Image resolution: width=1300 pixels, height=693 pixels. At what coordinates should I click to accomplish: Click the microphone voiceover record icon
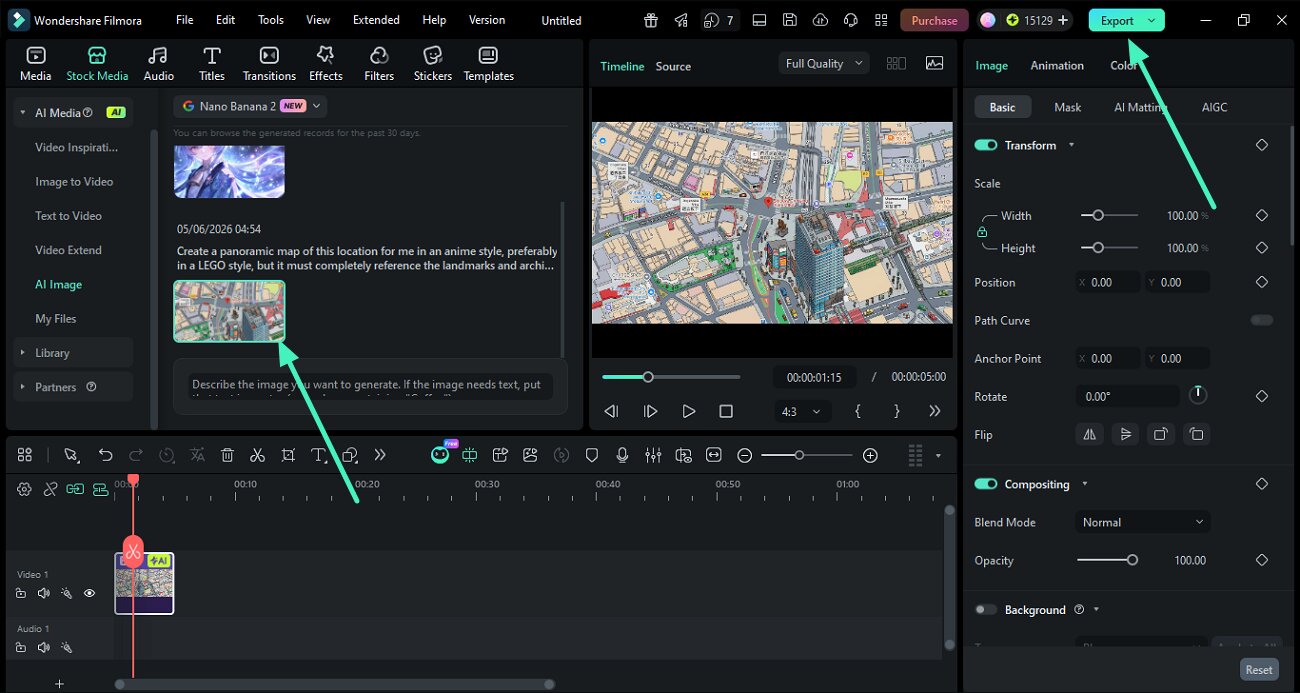622,455
